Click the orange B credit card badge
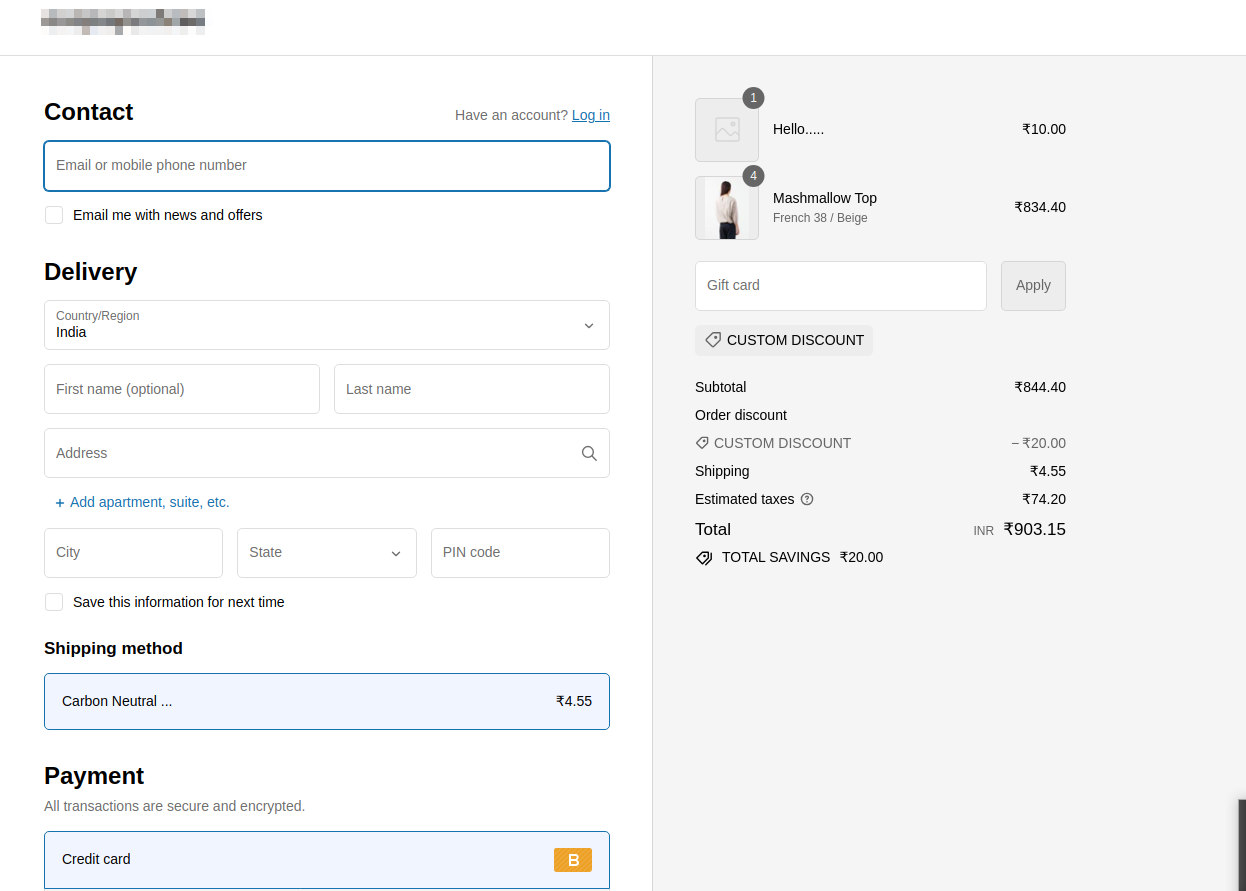 572,860
